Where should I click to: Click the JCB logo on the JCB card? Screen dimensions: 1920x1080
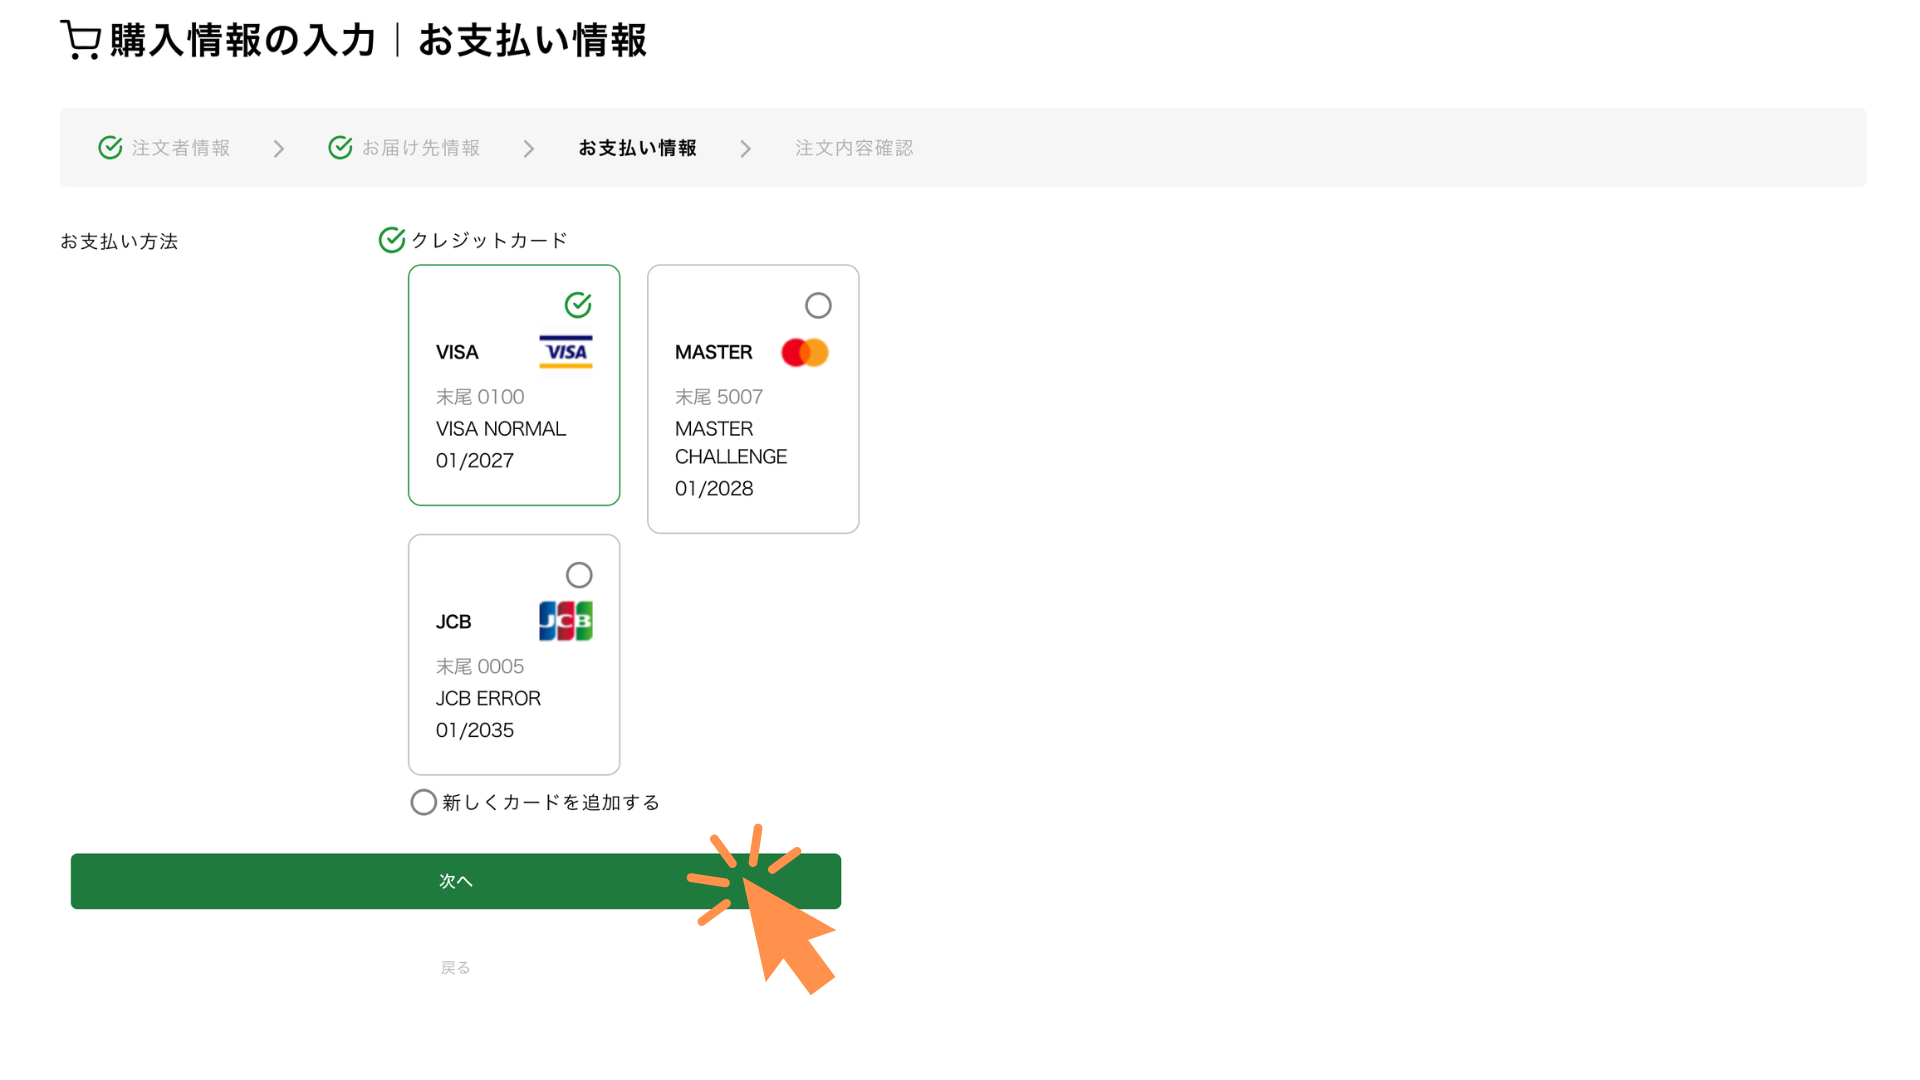click(x=566, y=621)
